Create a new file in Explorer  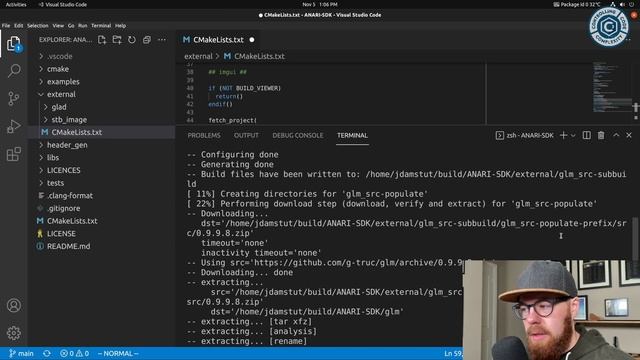tap(102, 40)
